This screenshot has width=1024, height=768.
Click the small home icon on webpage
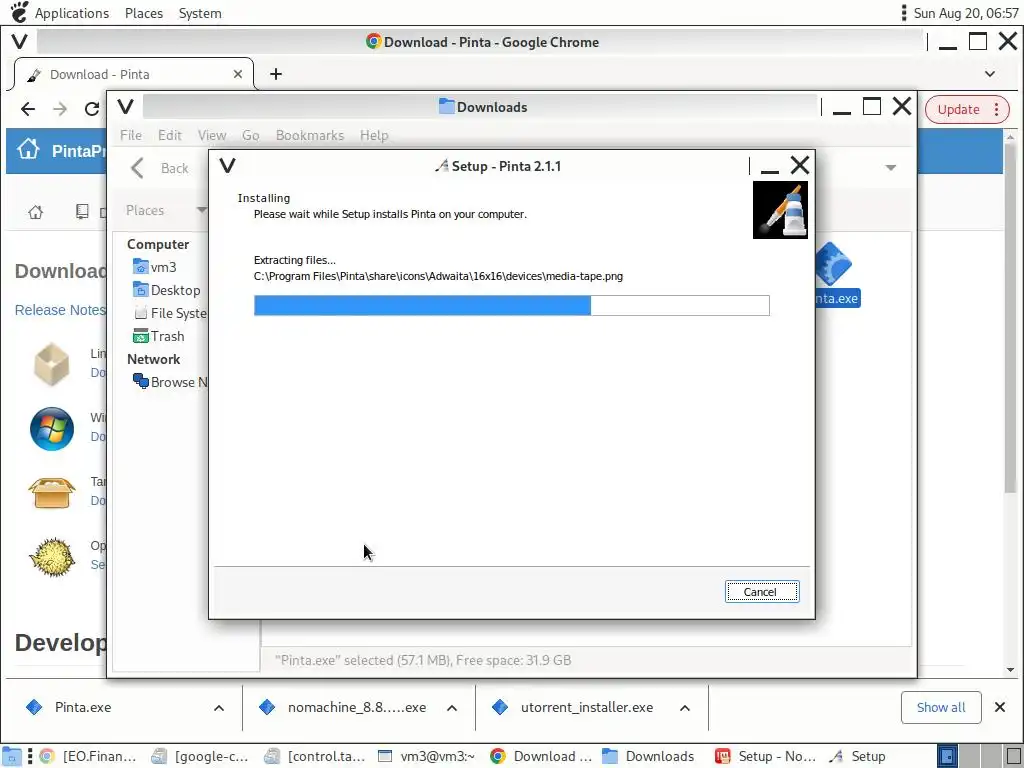pyautogui.click(x=36, y=212)
